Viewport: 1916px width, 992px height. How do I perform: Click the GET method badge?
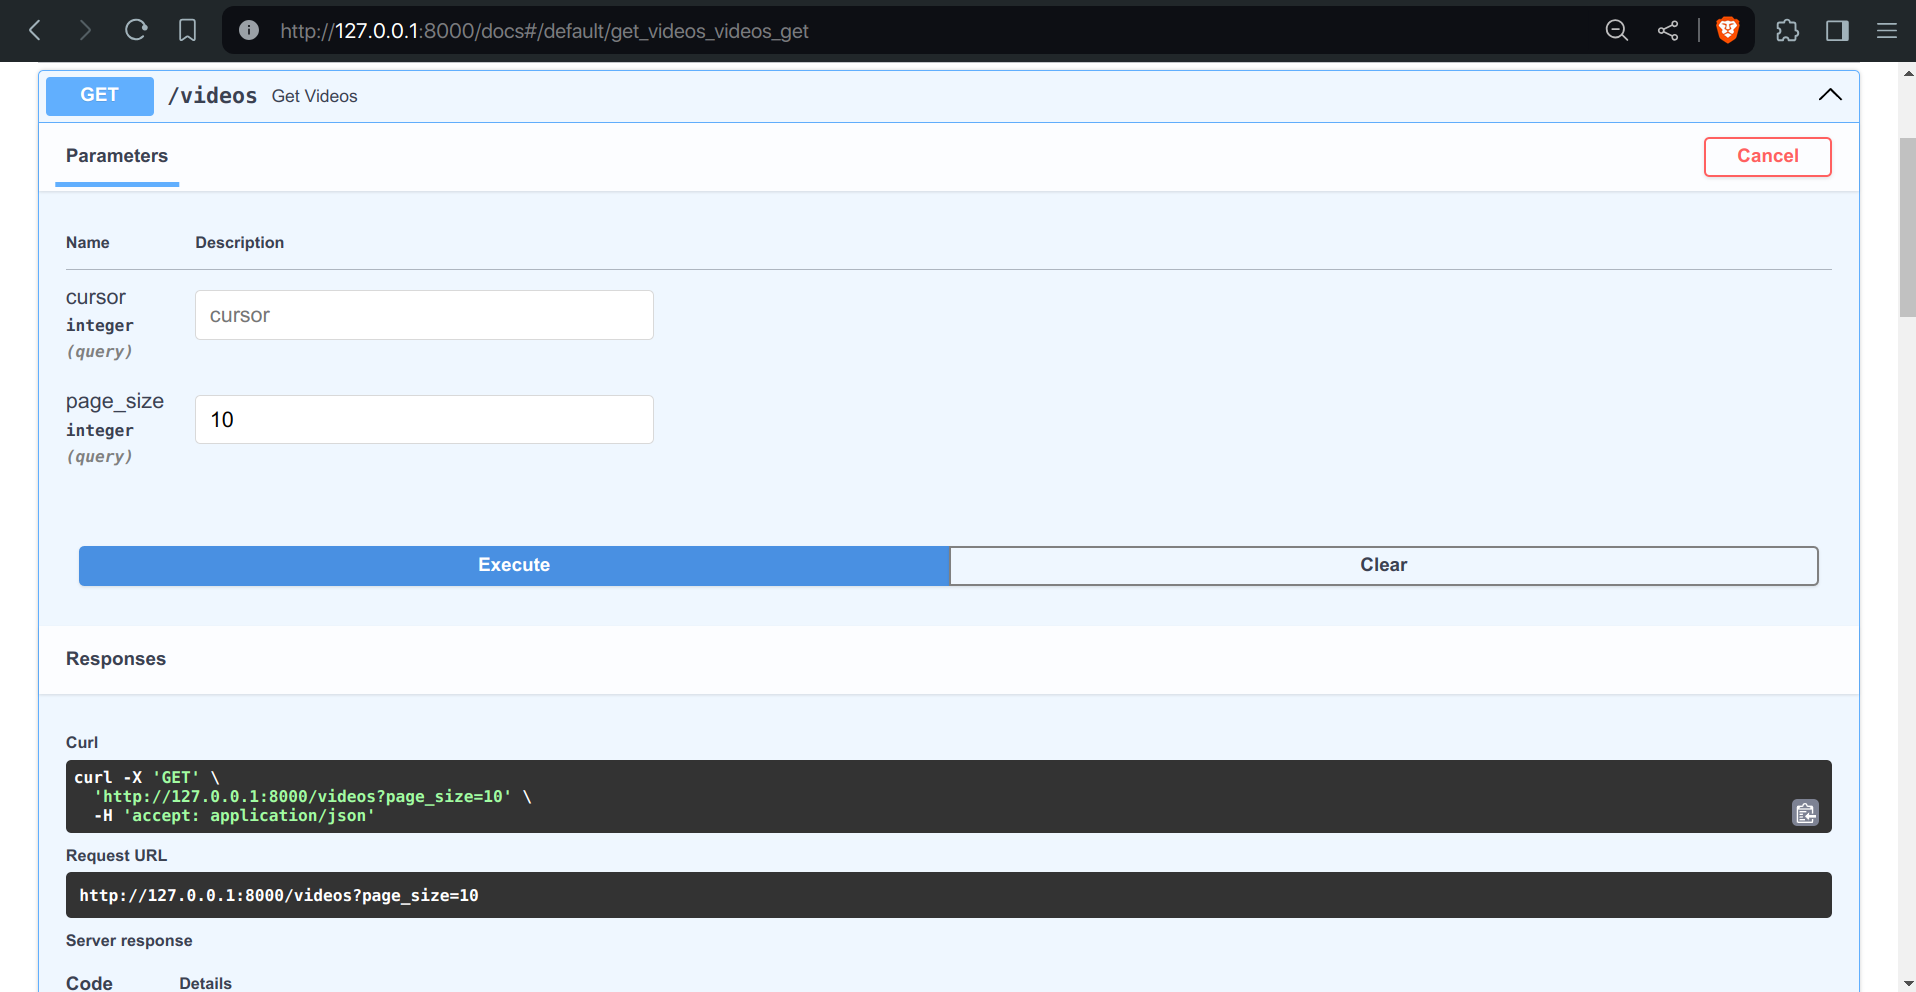100,96
